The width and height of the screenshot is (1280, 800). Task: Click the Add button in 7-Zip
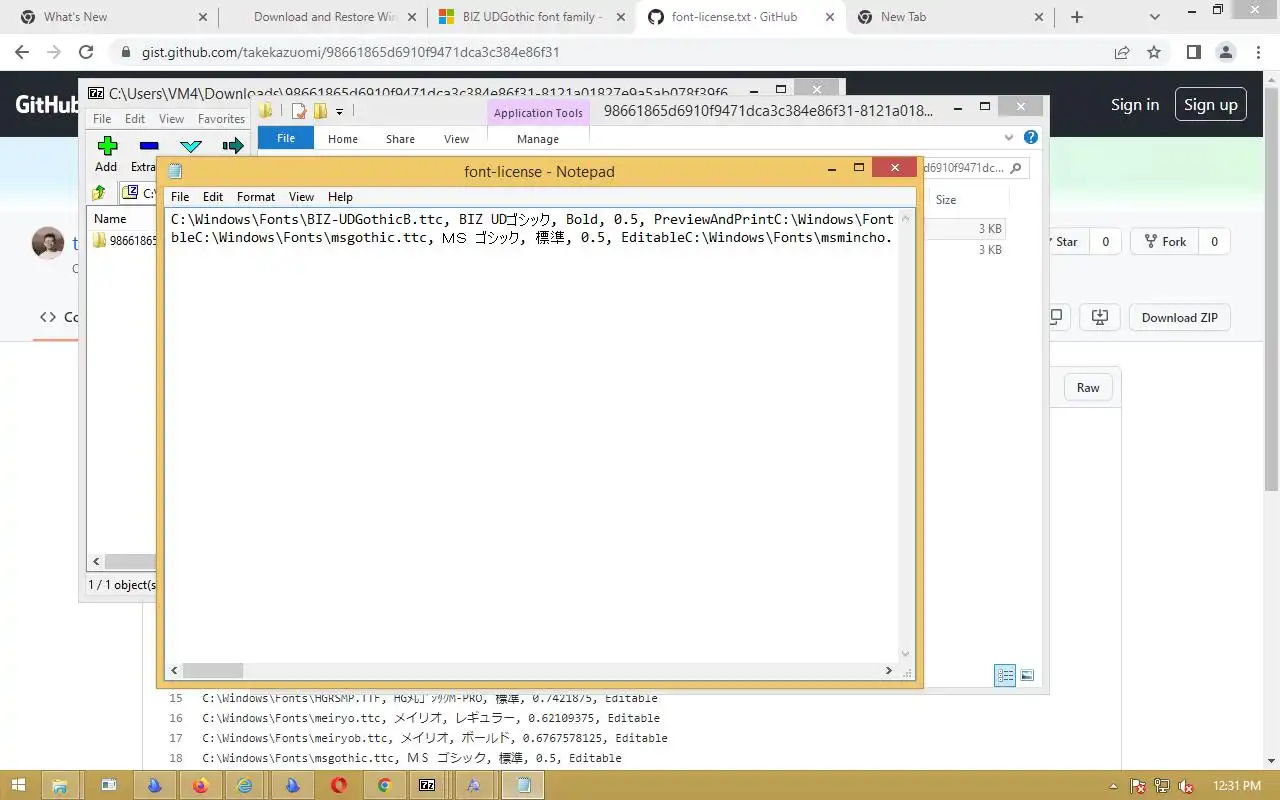tap(106, 155)
